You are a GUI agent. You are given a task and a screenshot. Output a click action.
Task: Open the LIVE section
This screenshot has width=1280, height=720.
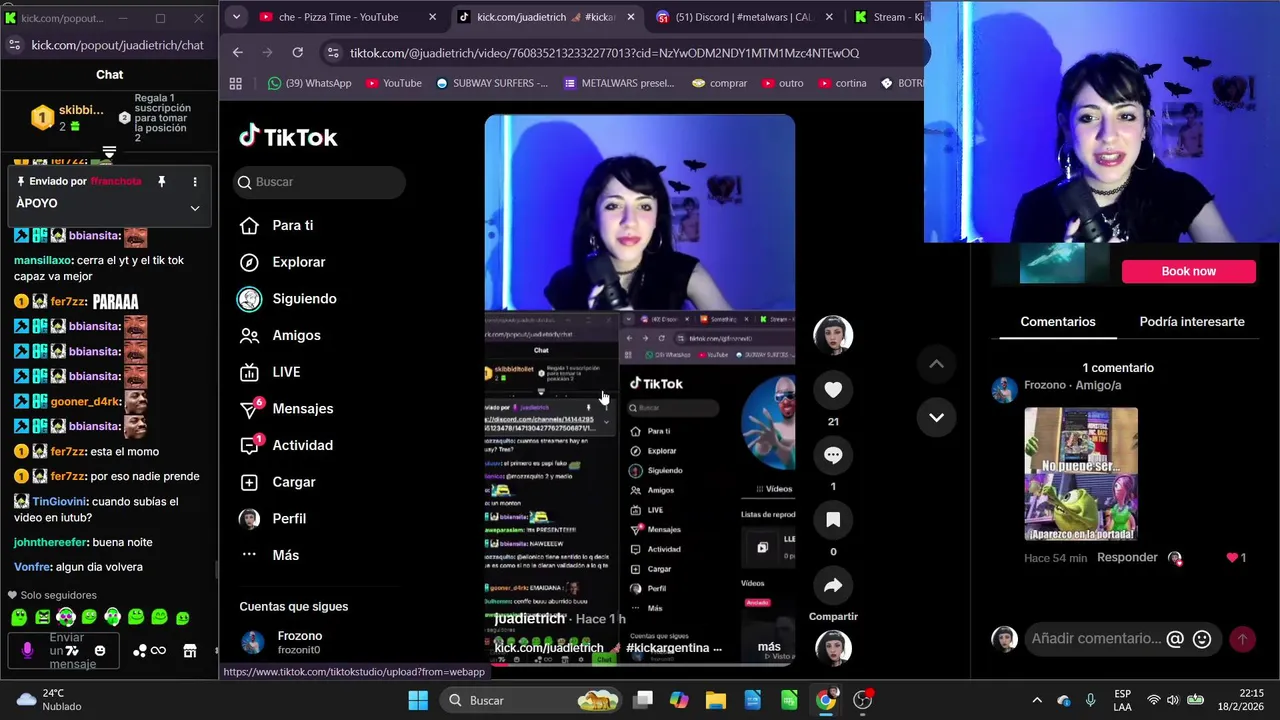tap(270, 372)
